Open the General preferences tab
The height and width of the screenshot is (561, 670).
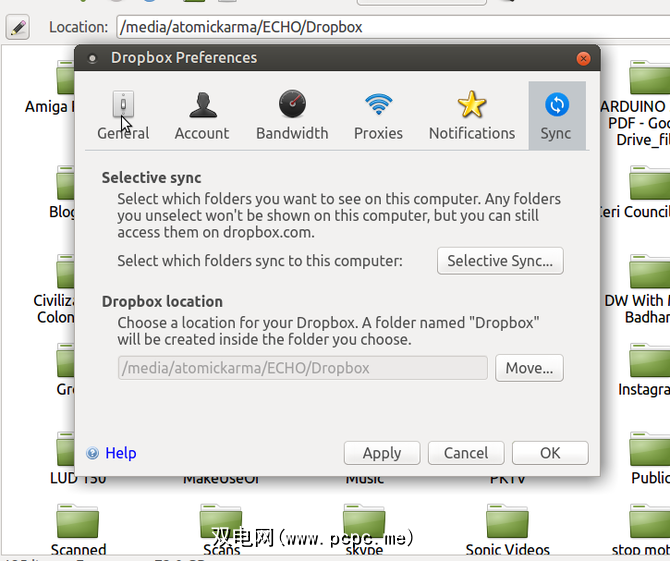(123, 115)
